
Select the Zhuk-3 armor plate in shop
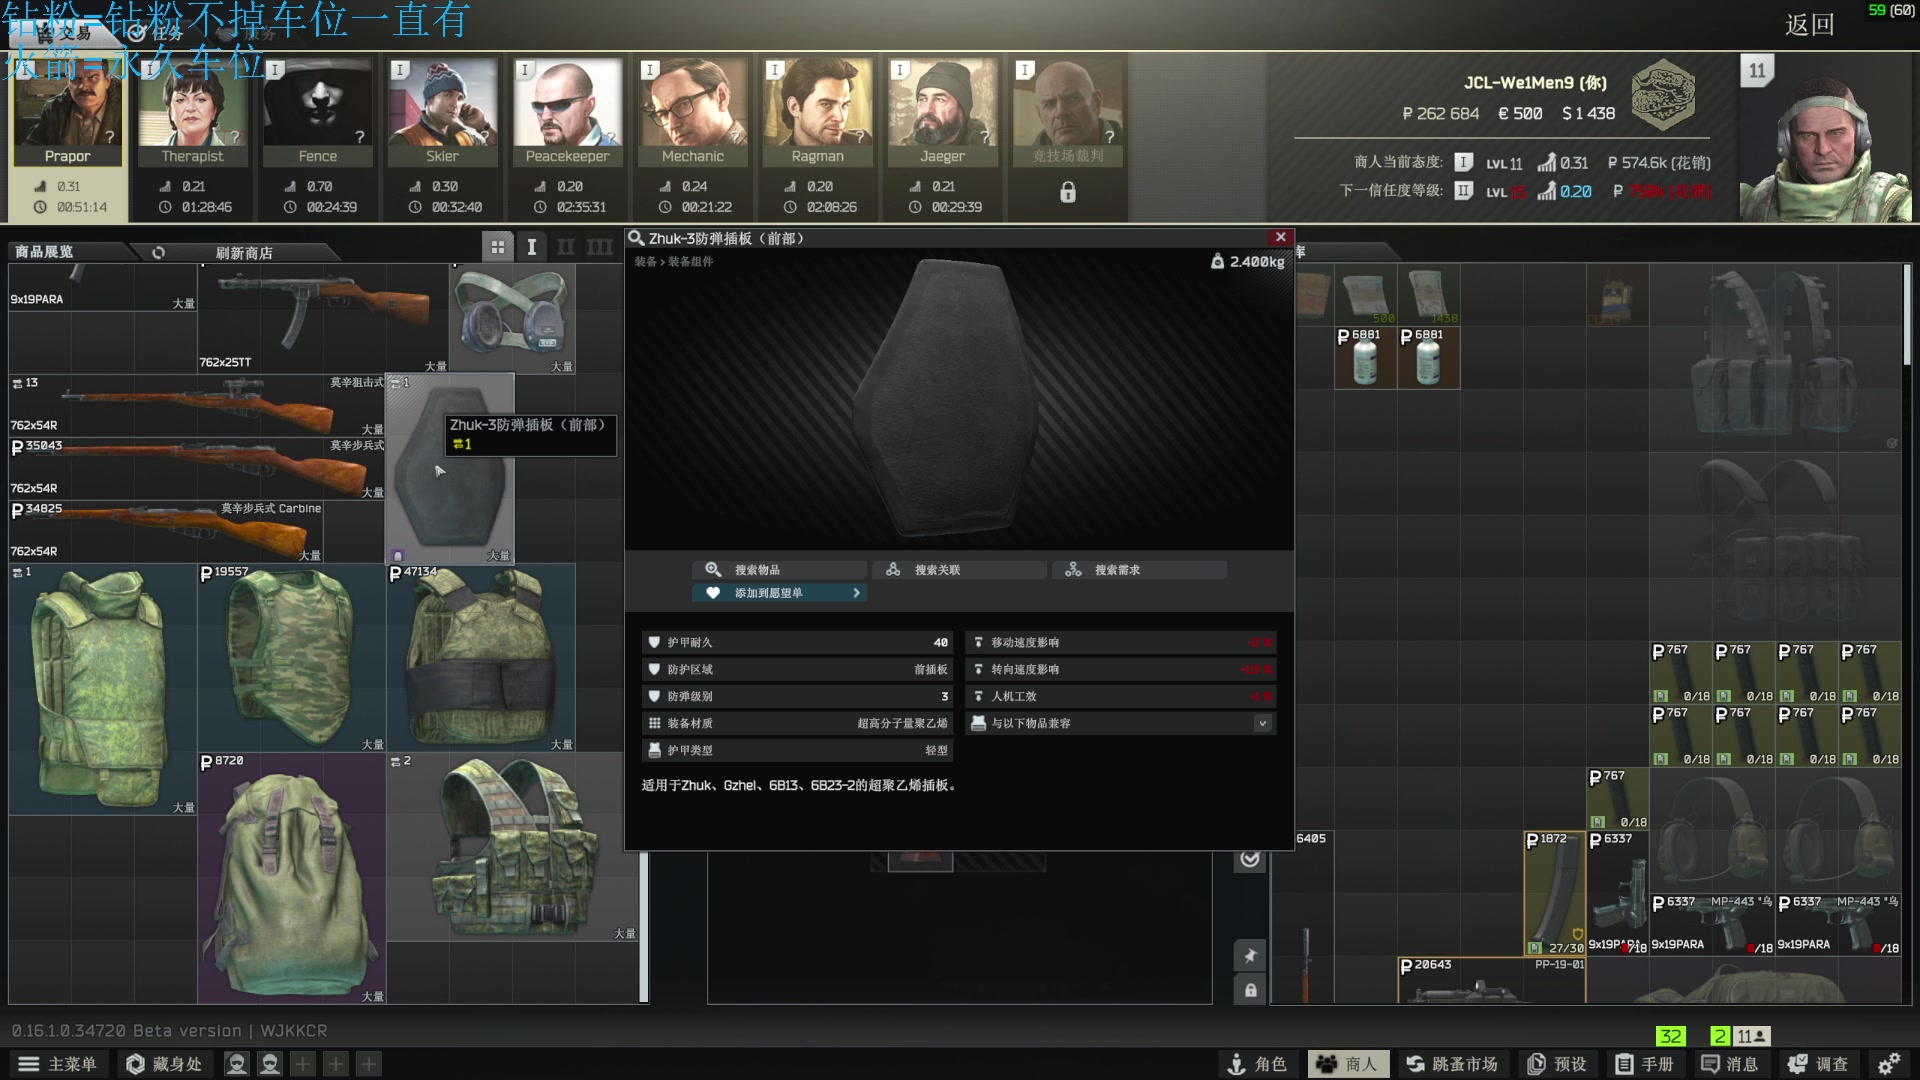(x=450, y=468)
